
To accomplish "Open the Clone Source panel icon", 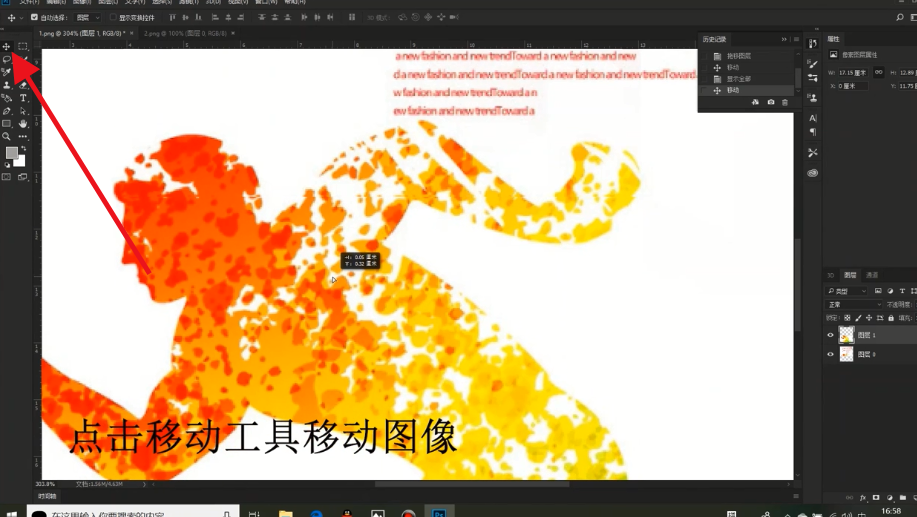I will 812,98.
